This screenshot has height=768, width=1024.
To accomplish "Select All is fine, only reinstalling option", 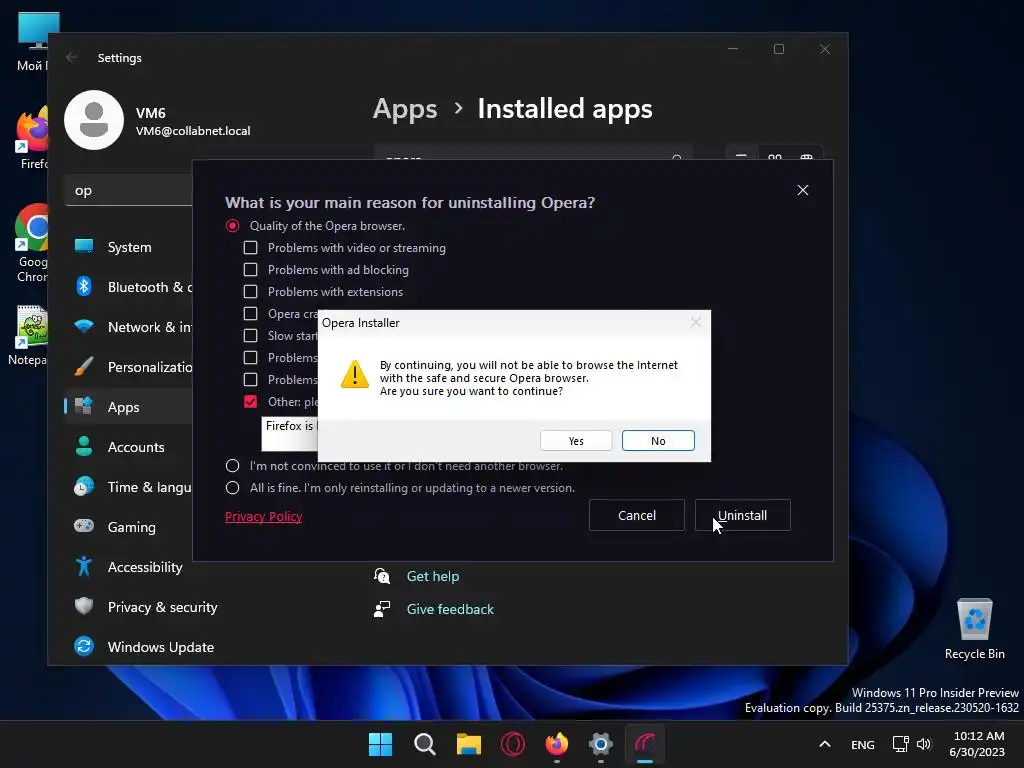I will [232, 488].
